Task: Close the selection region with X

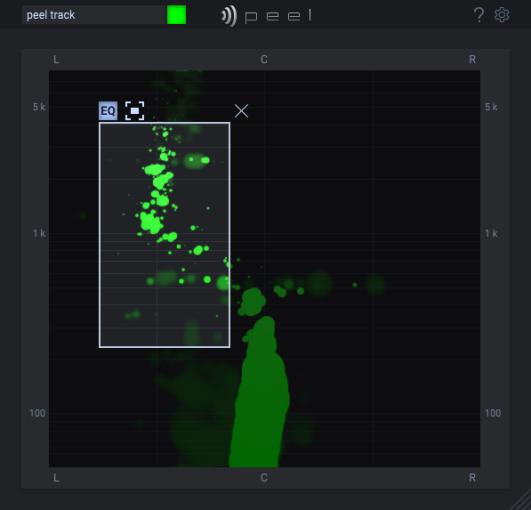Action: (241, 111)
